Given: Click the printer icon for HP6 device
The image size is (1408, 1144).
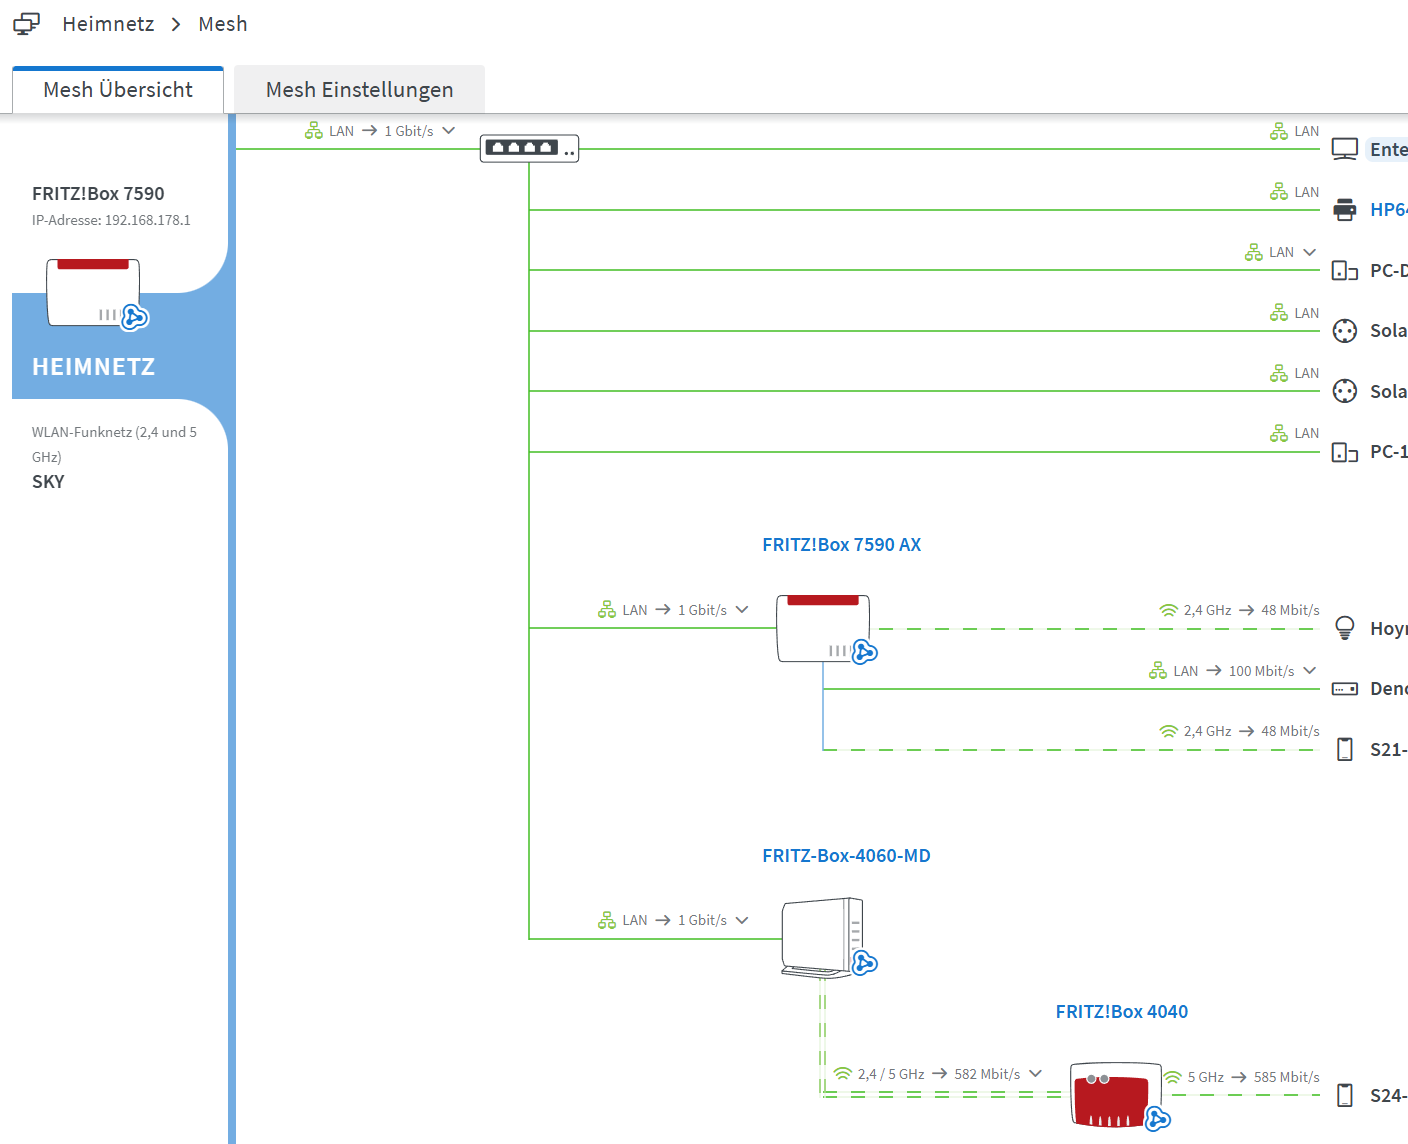Looking at the screenshot, I should tap(1345, 210).
